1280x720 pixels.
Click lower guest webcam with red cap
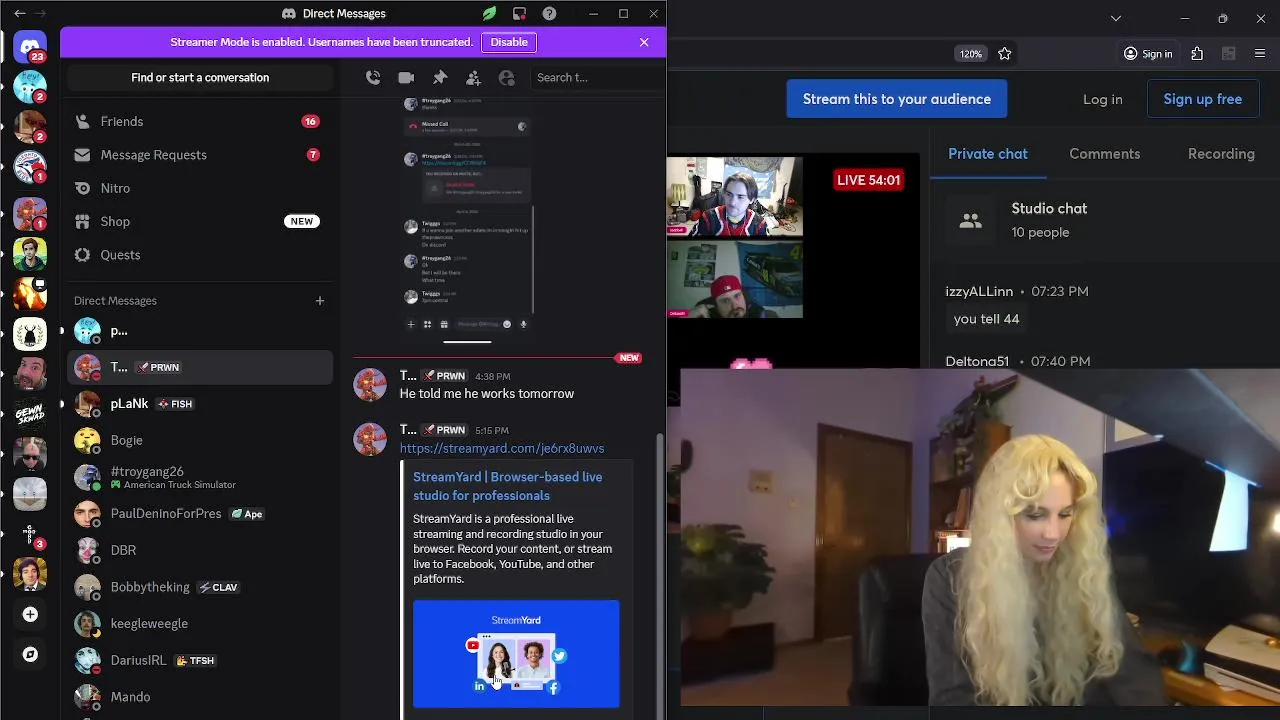[735, 278]
